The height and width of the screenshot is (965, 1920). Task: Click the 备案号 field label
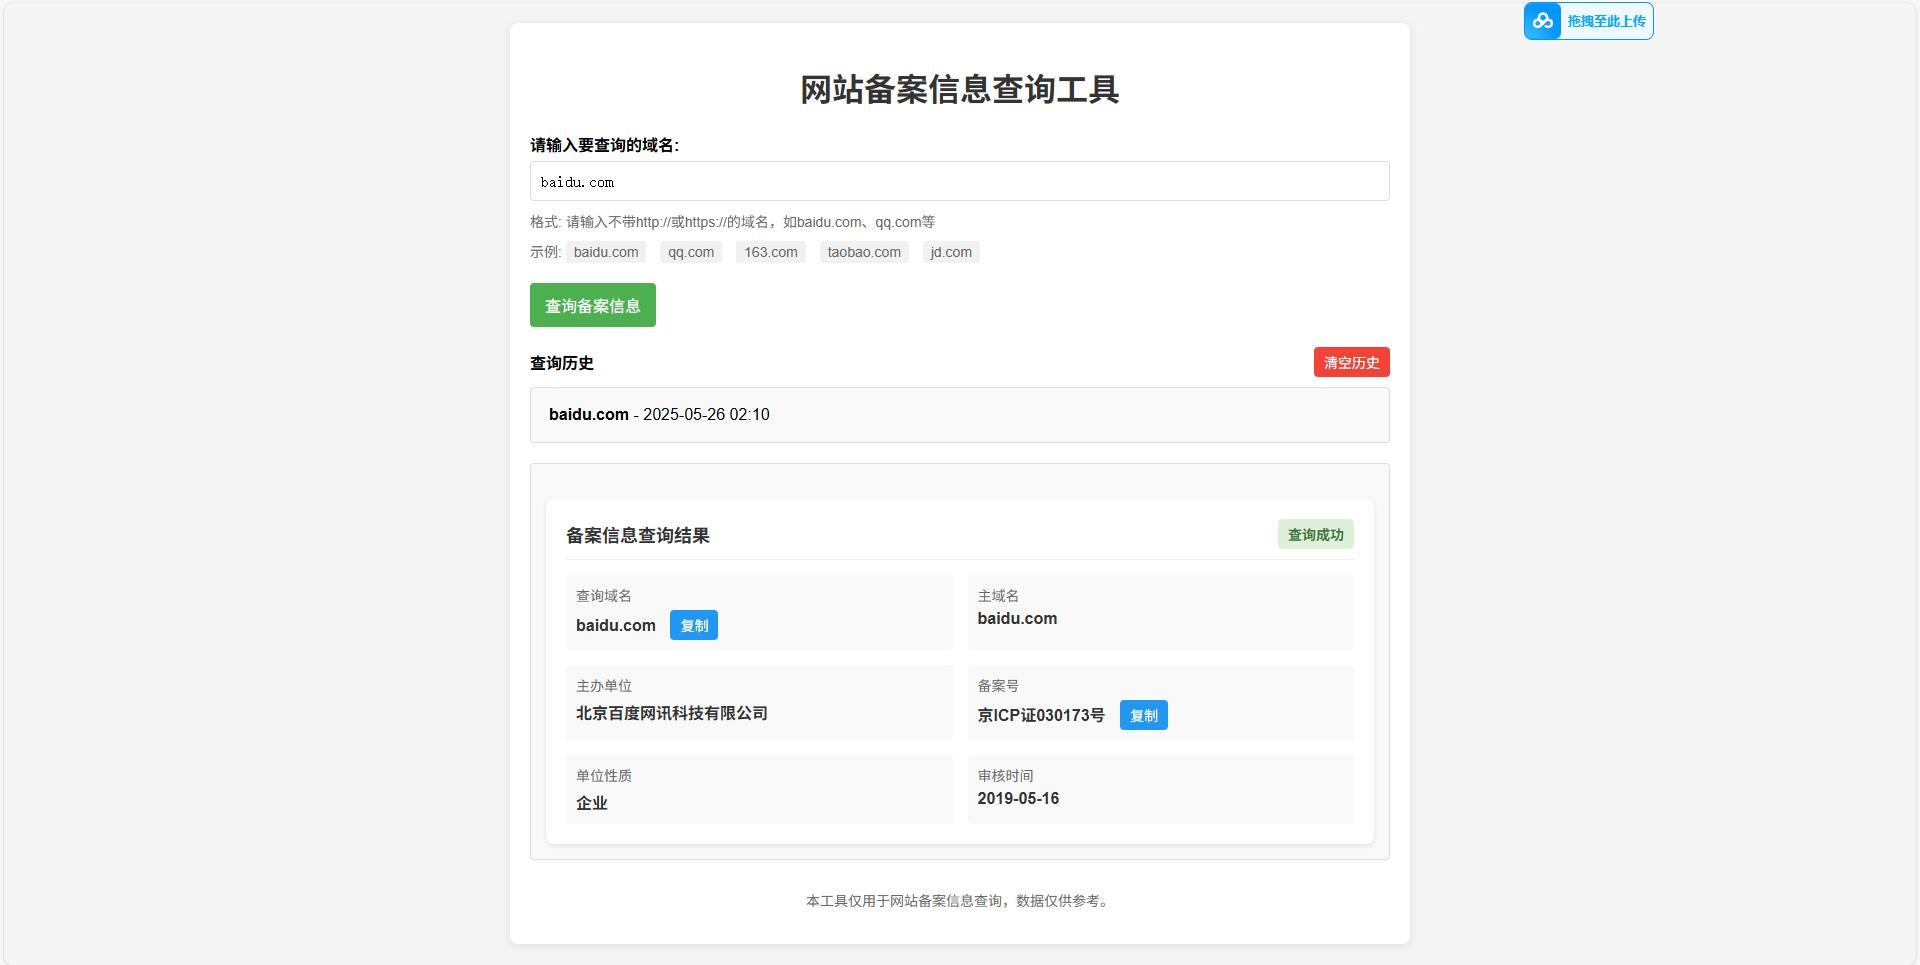coord(999,686)
